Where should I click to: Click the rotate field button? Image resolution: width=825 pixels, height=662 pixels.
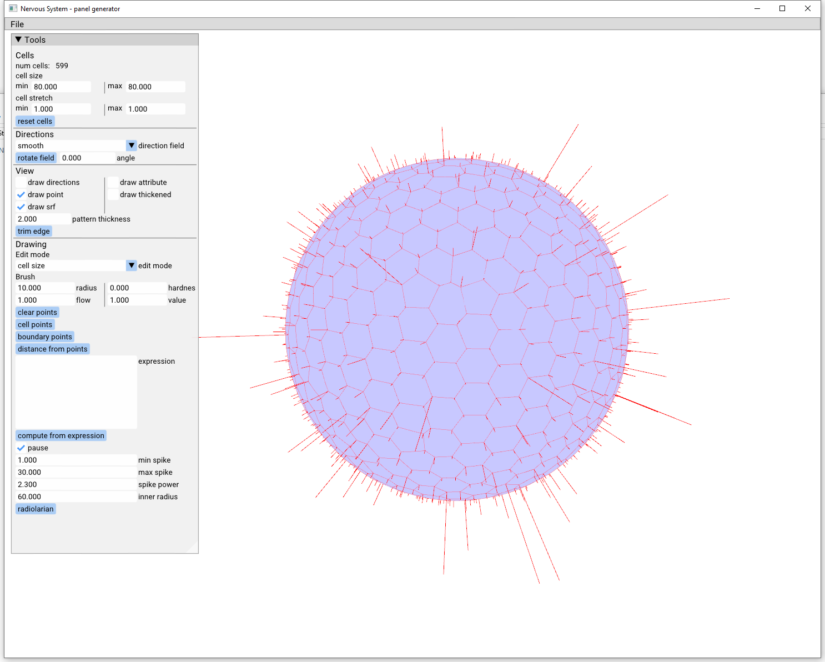(x=35, y=158)
